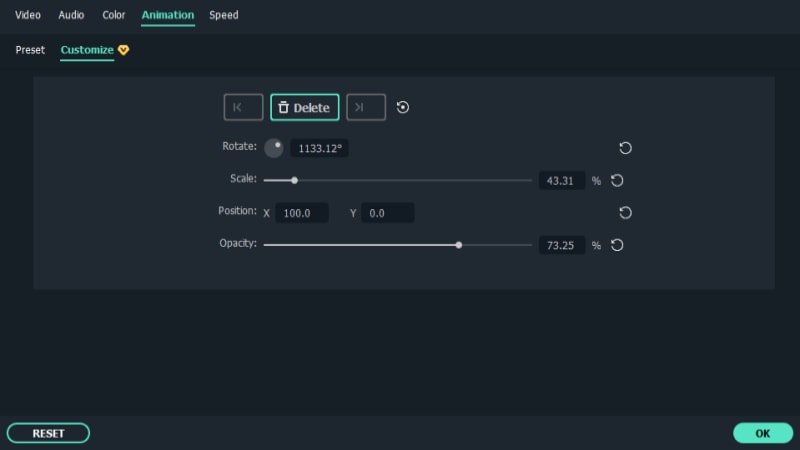Delete the current keyframe
Screen dimensions: 800x450
(x=305, y=107)
